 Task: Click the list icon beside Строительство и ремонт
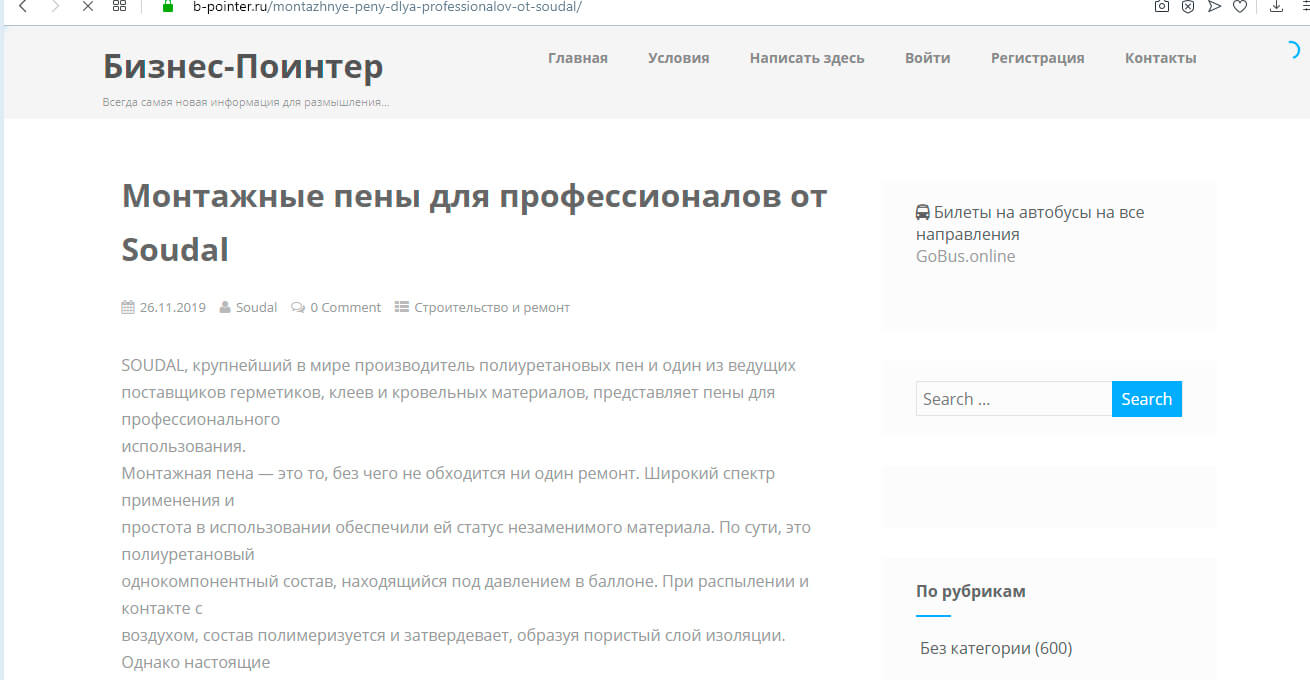pos(402,307)
